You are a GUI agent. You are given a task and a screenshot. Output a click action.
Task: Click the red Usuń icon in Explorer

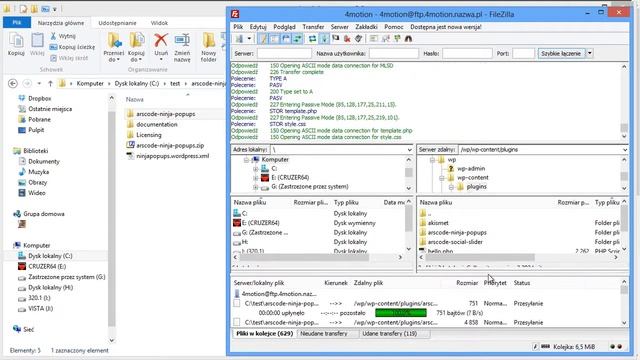tap(161, 40)
